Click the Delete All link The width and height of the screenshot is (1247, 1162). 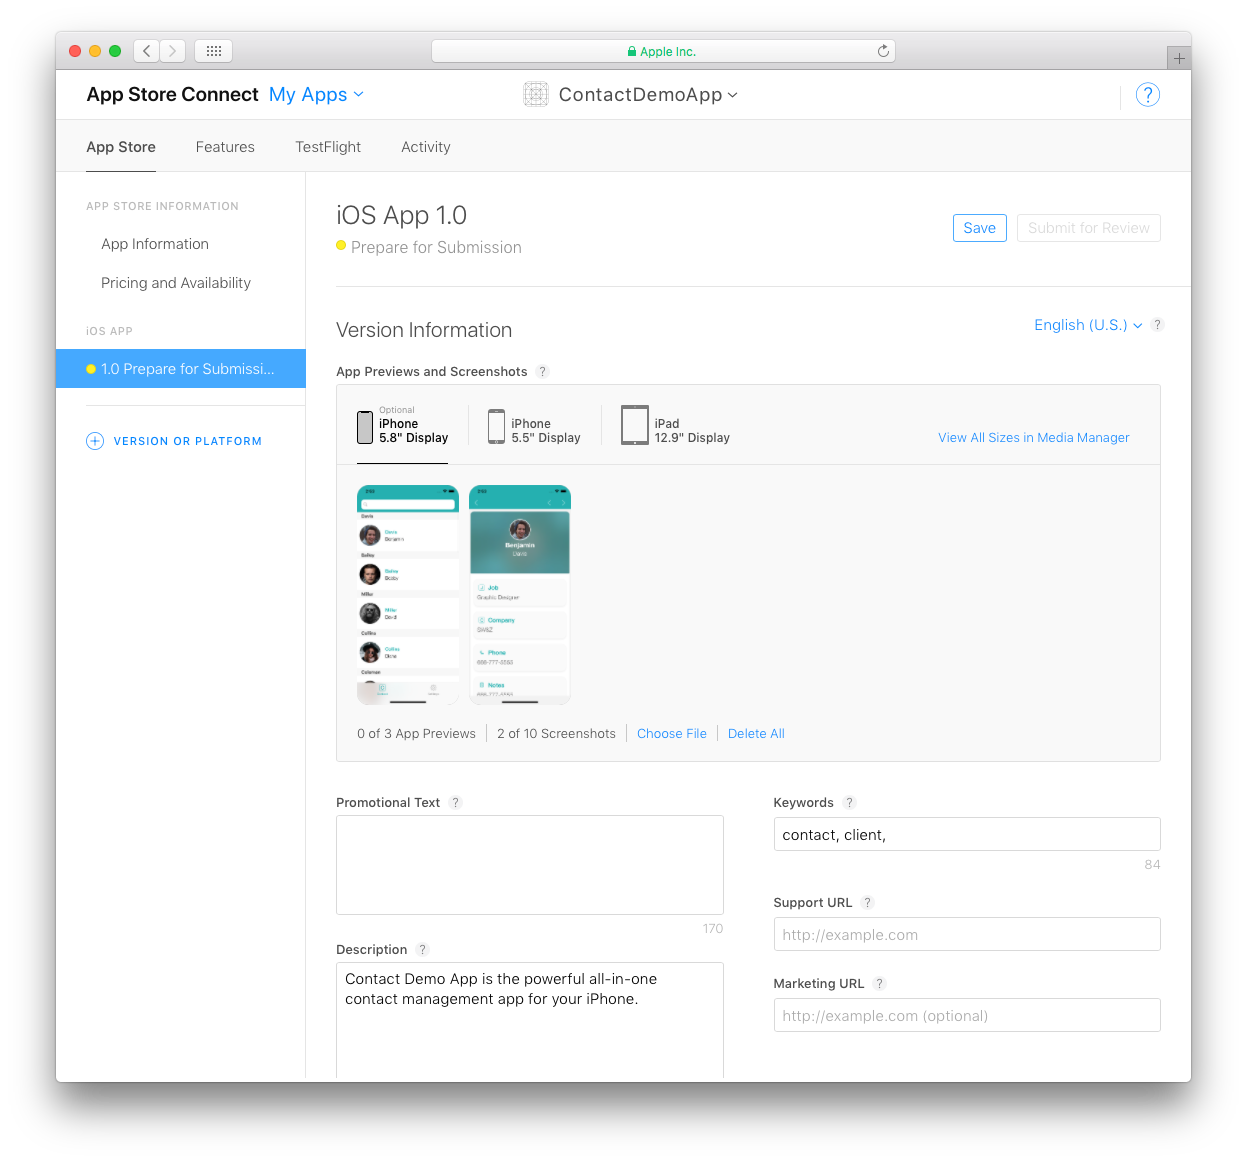click(756, 733)
